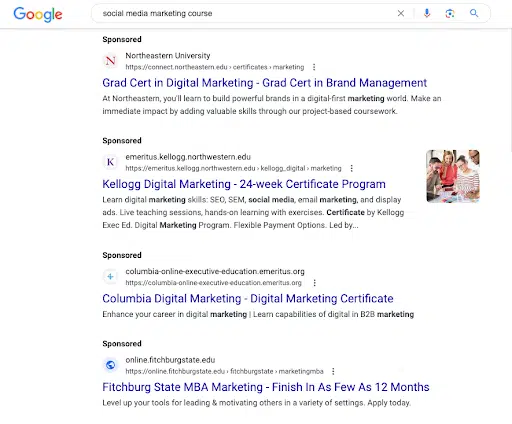Click the columbia-online-executive-education.emeritus.org URL
512x424 pixels.
click(x=213, y=283)
